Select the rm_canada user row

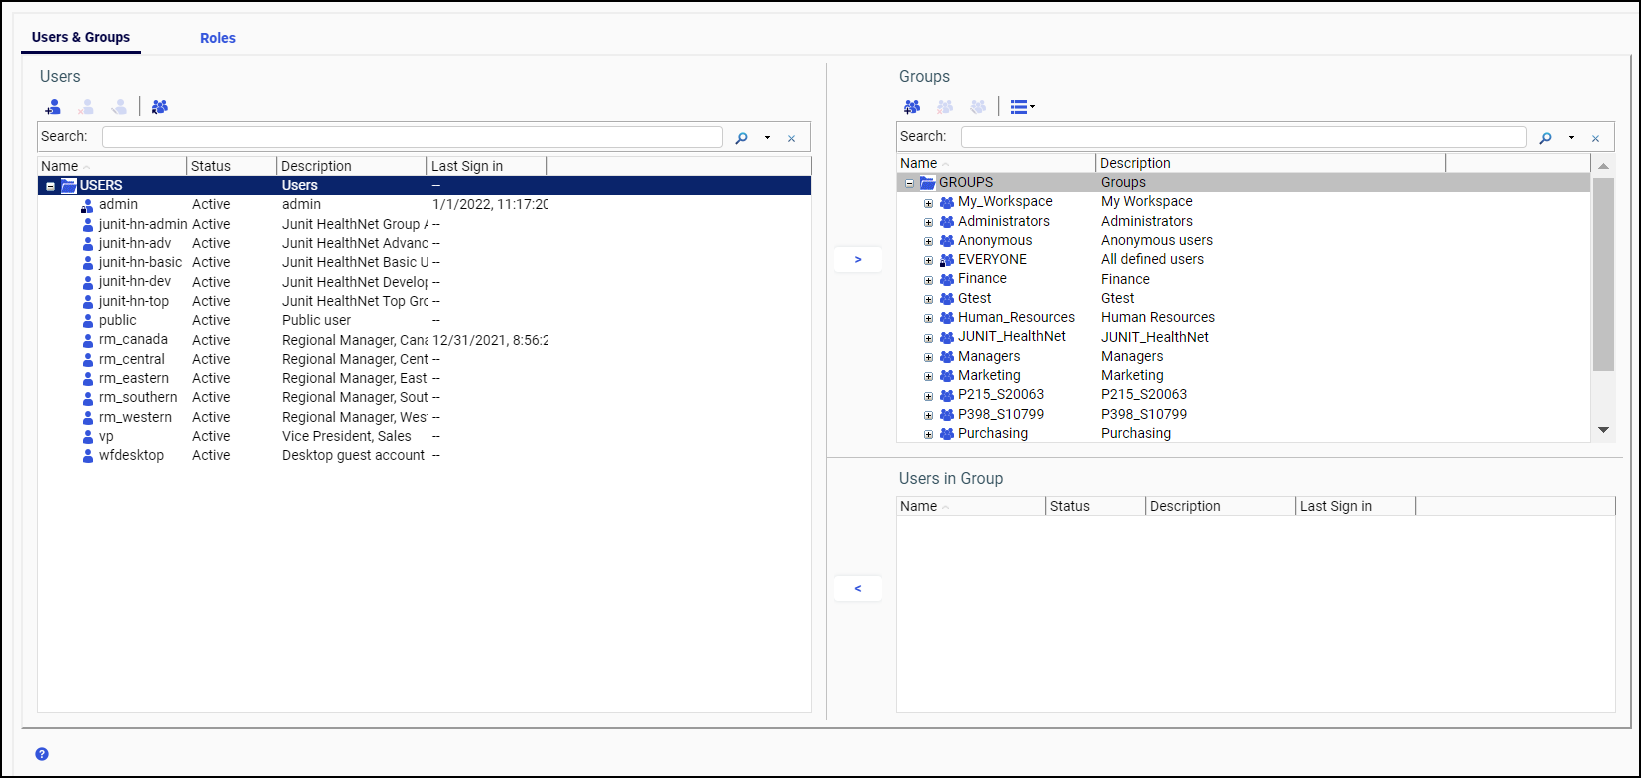(424, 340)
